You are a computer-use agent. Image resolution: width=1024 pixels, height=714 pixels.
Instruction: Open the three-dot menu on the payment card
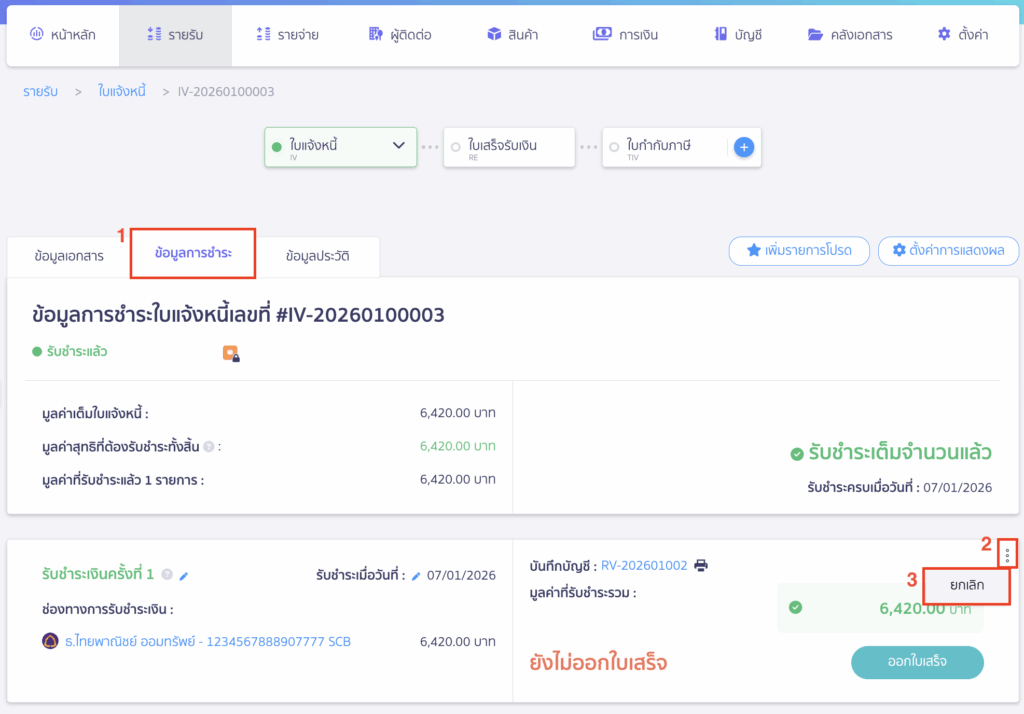[x=1007, y=554]
